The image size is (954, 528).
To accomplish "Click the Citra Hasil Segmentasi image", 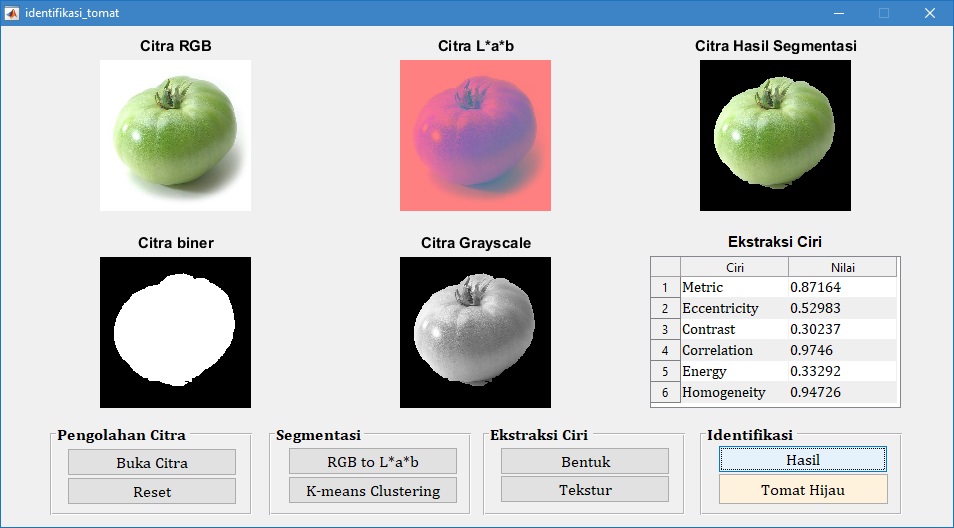I will (775, 135).
